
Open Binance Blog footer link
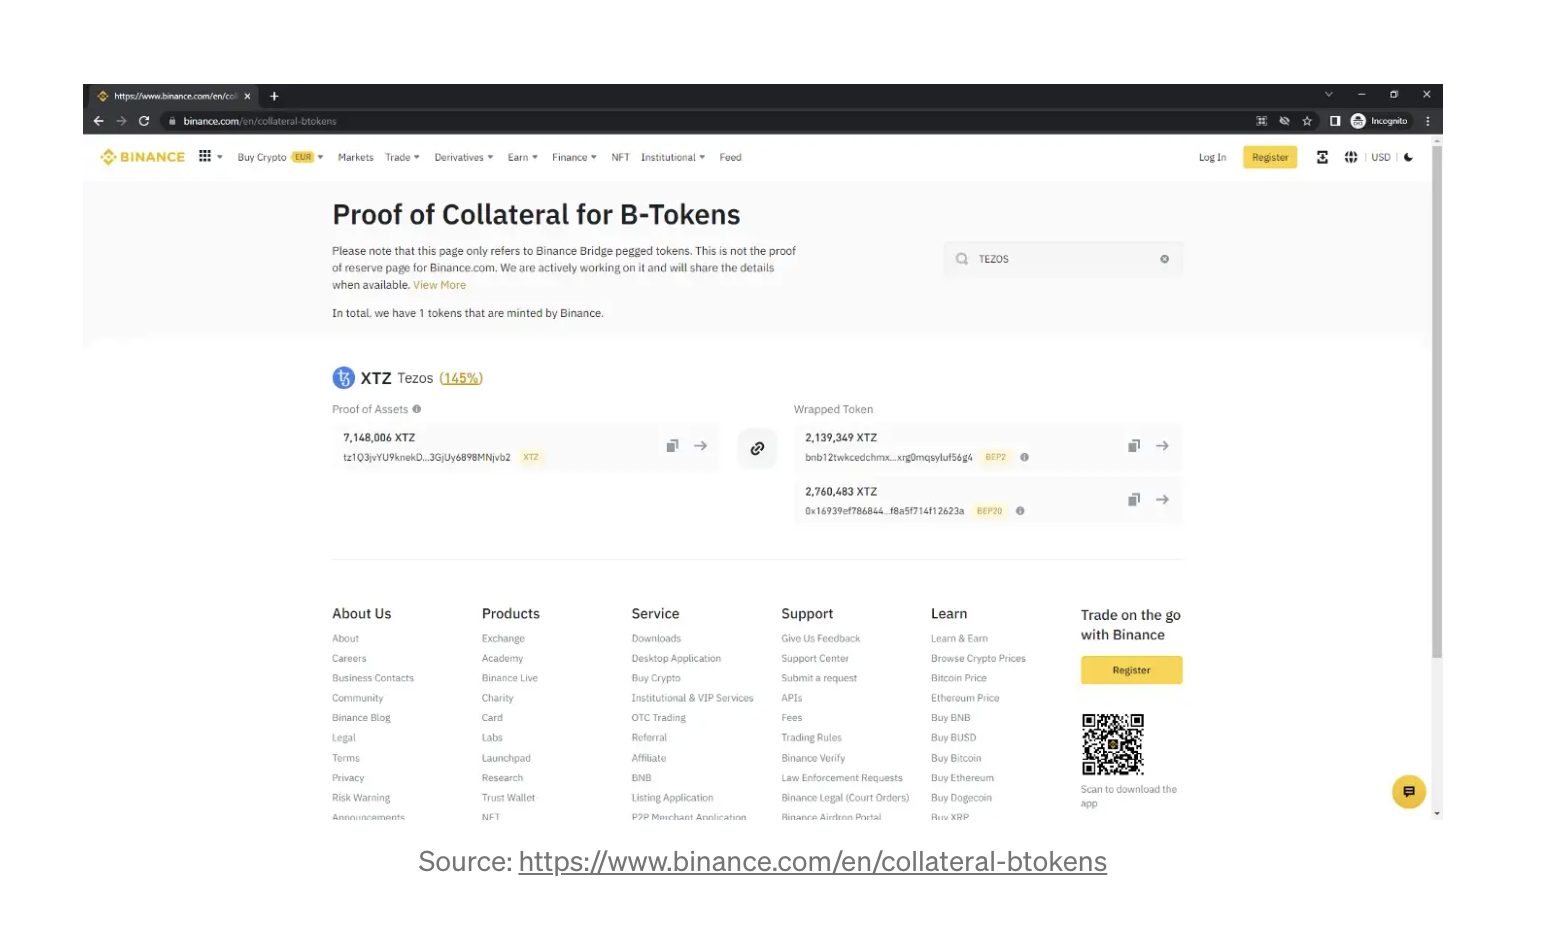361,718
